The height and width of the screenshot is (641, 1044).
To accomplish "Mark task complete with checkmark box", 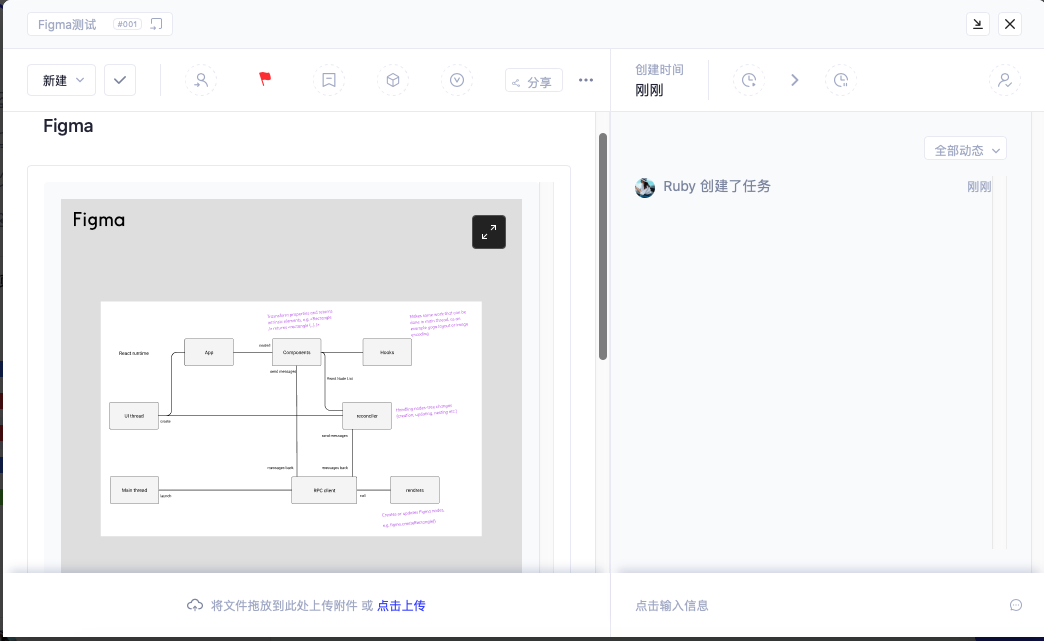I will click(120, 80).
